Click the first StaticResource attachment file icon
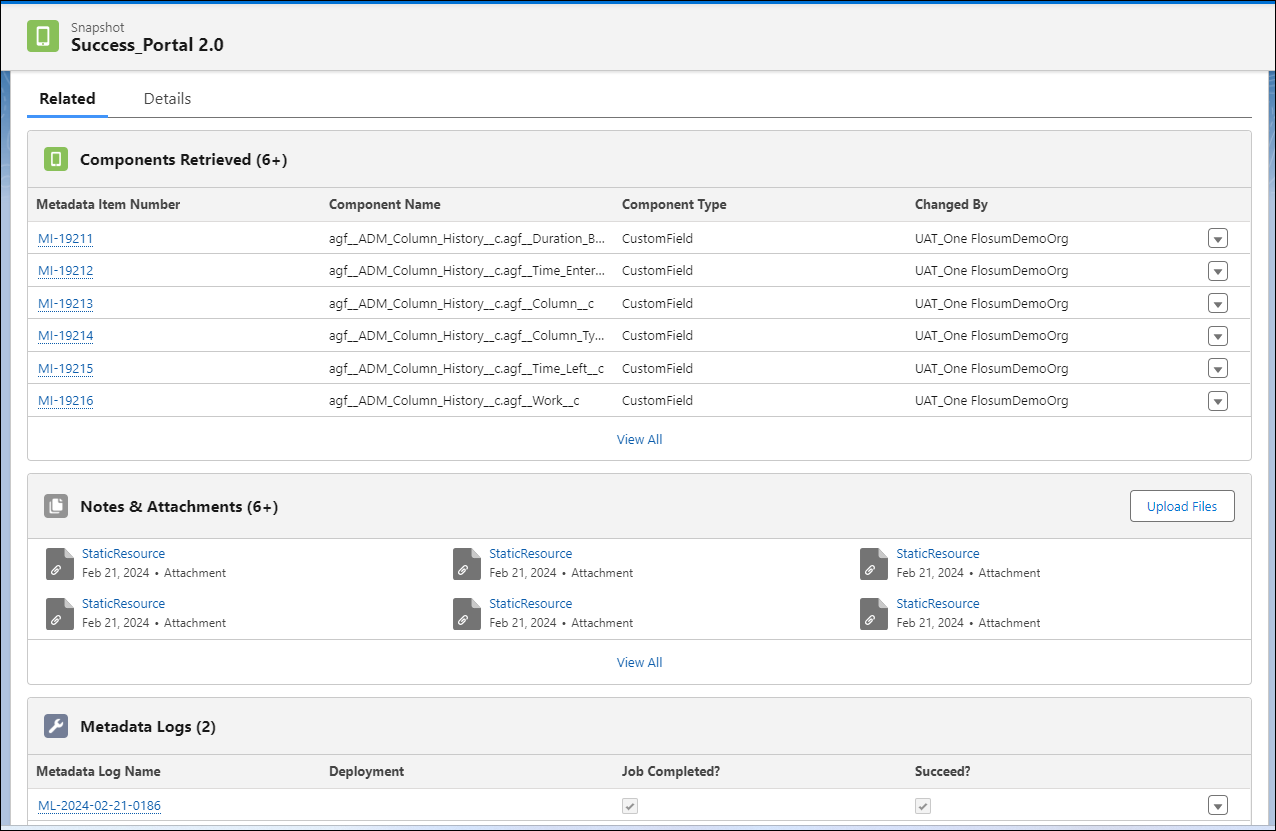The width and height of the screenshot is (1276, 831). point(60,563)
